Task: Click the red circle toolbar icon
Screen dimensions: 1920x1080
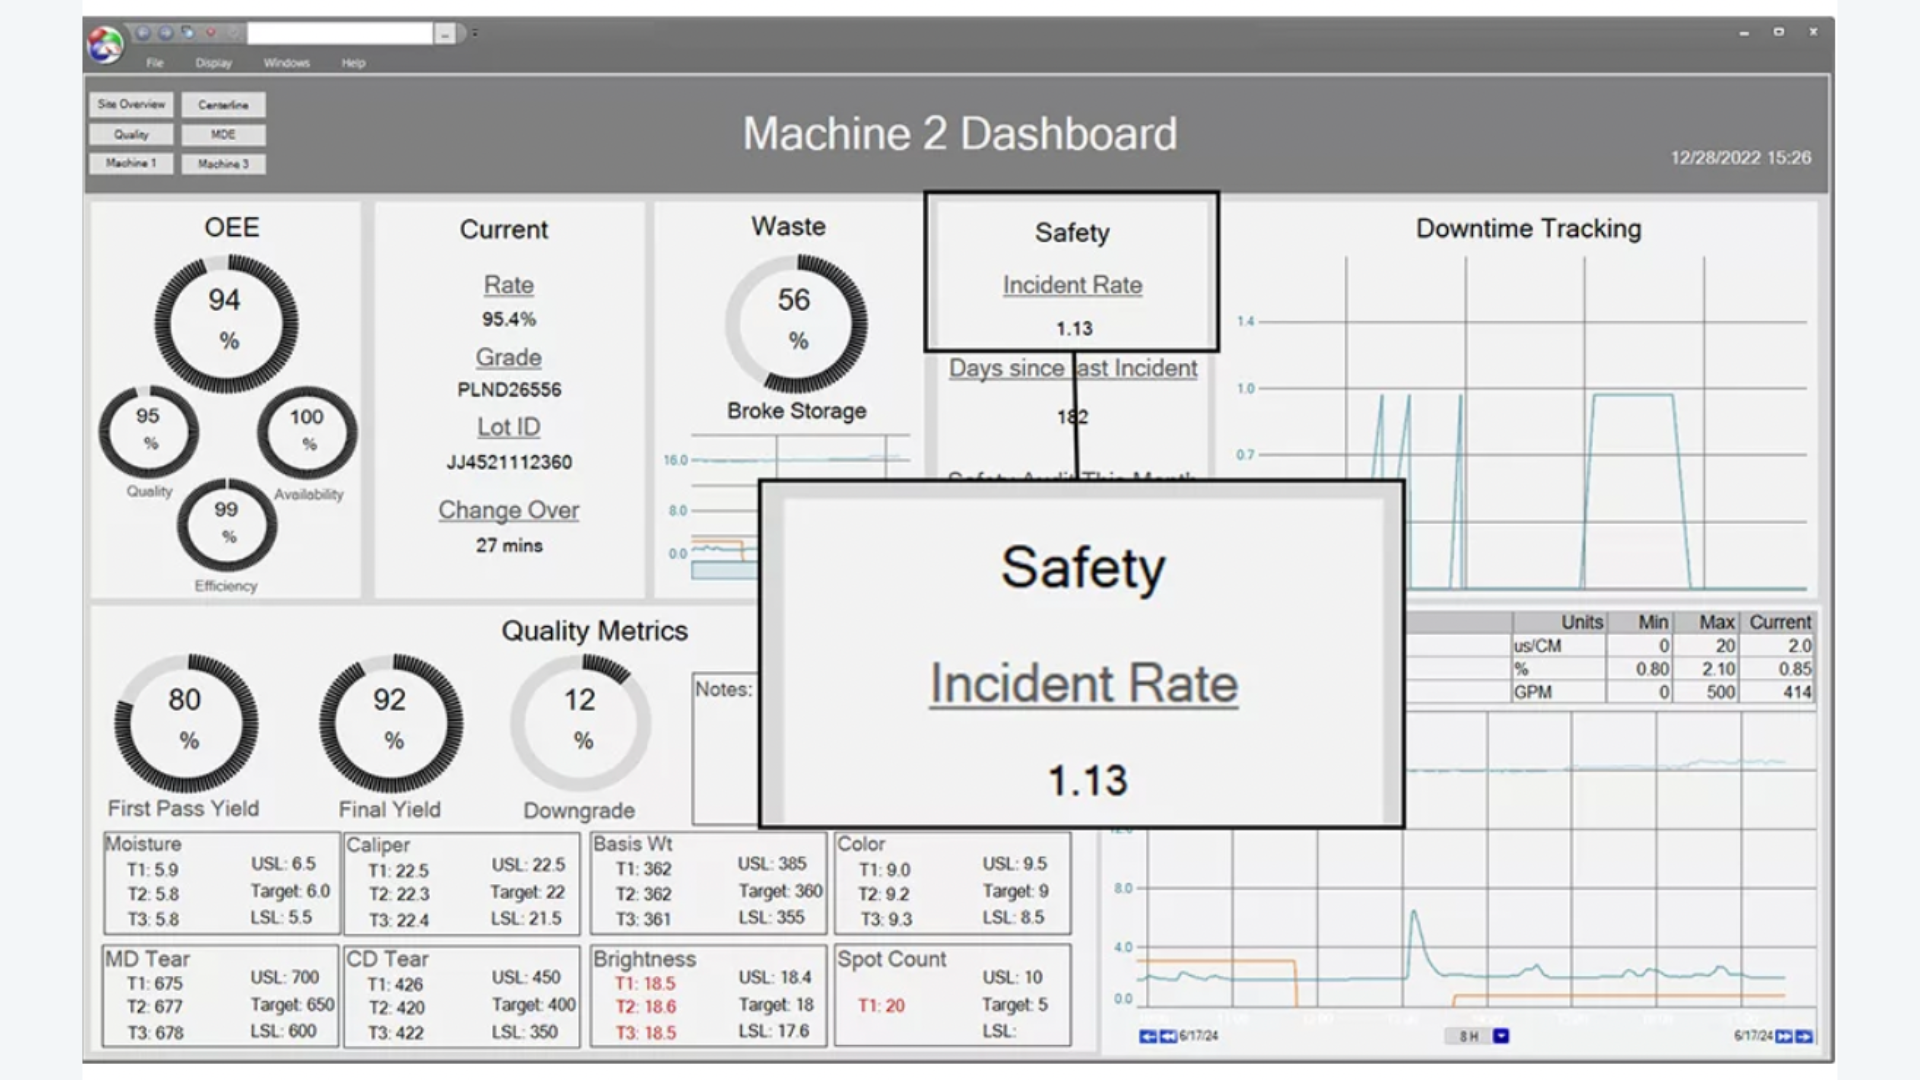Action: pos(210,33)
